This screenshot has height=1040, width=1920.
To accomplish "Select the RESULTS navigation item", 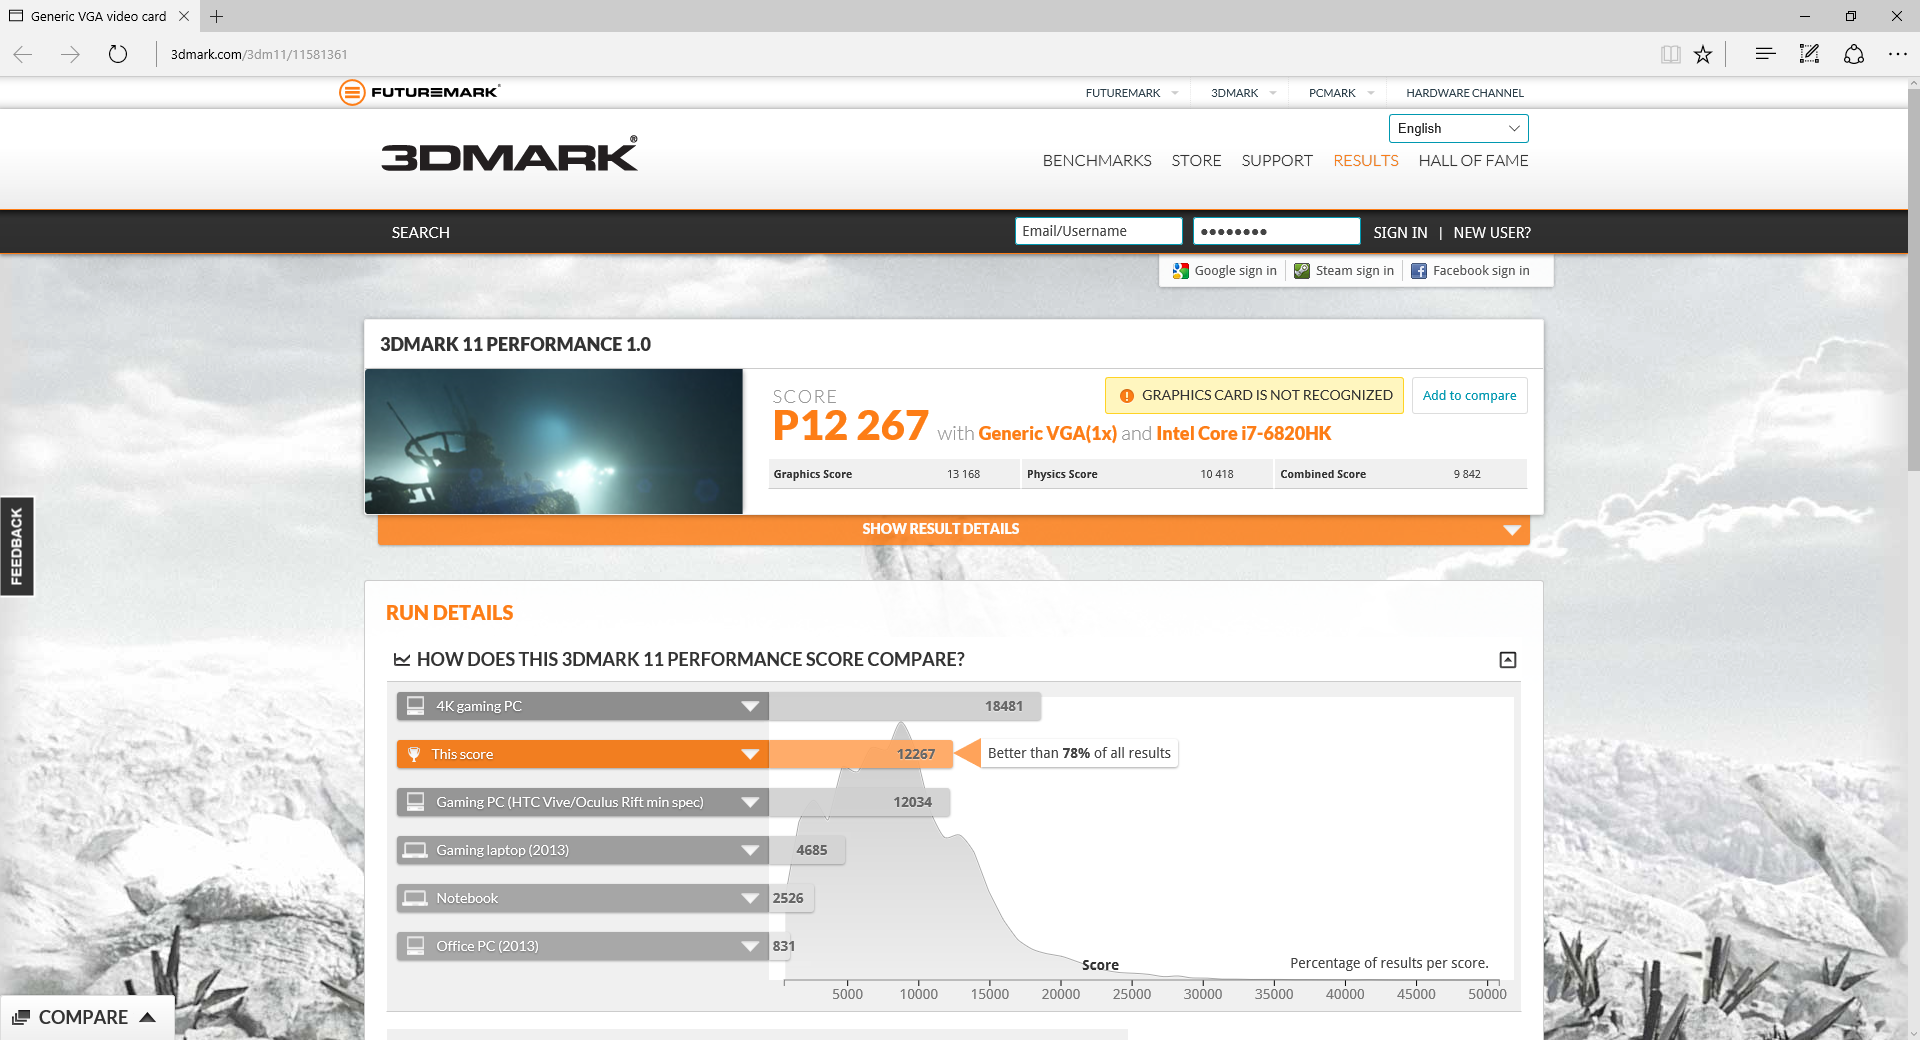I will coord(1365,161).
